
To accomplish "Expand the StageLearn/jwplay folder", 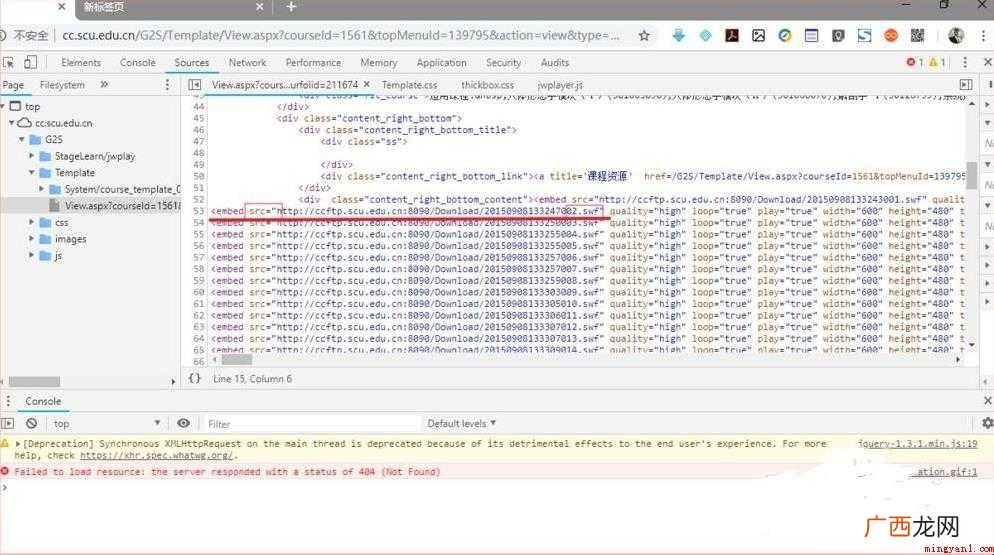I will (32, 155).
